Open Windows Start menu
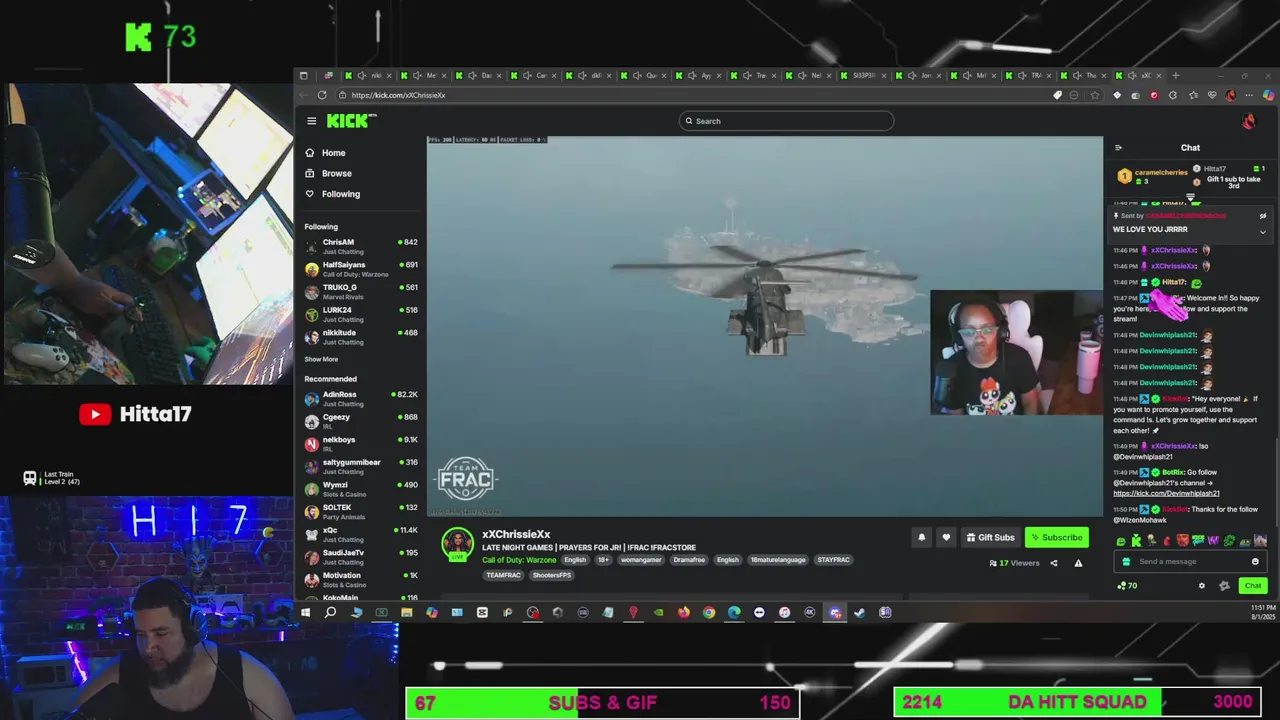The image size is (1280, 720). point(305,612)
